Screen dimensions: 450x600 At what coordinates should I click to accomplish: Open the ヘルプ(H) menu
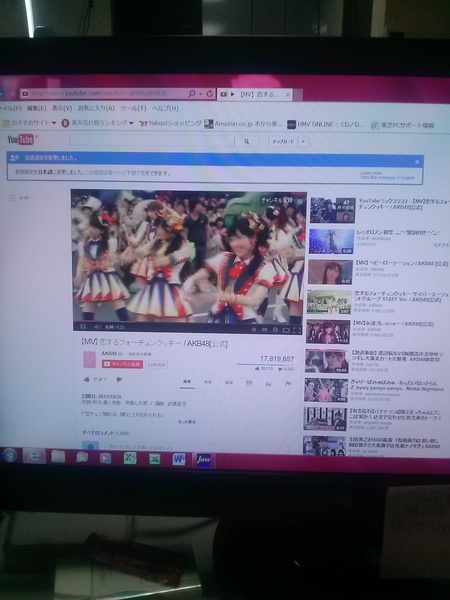pyautogui.click(x=165, y=109)
